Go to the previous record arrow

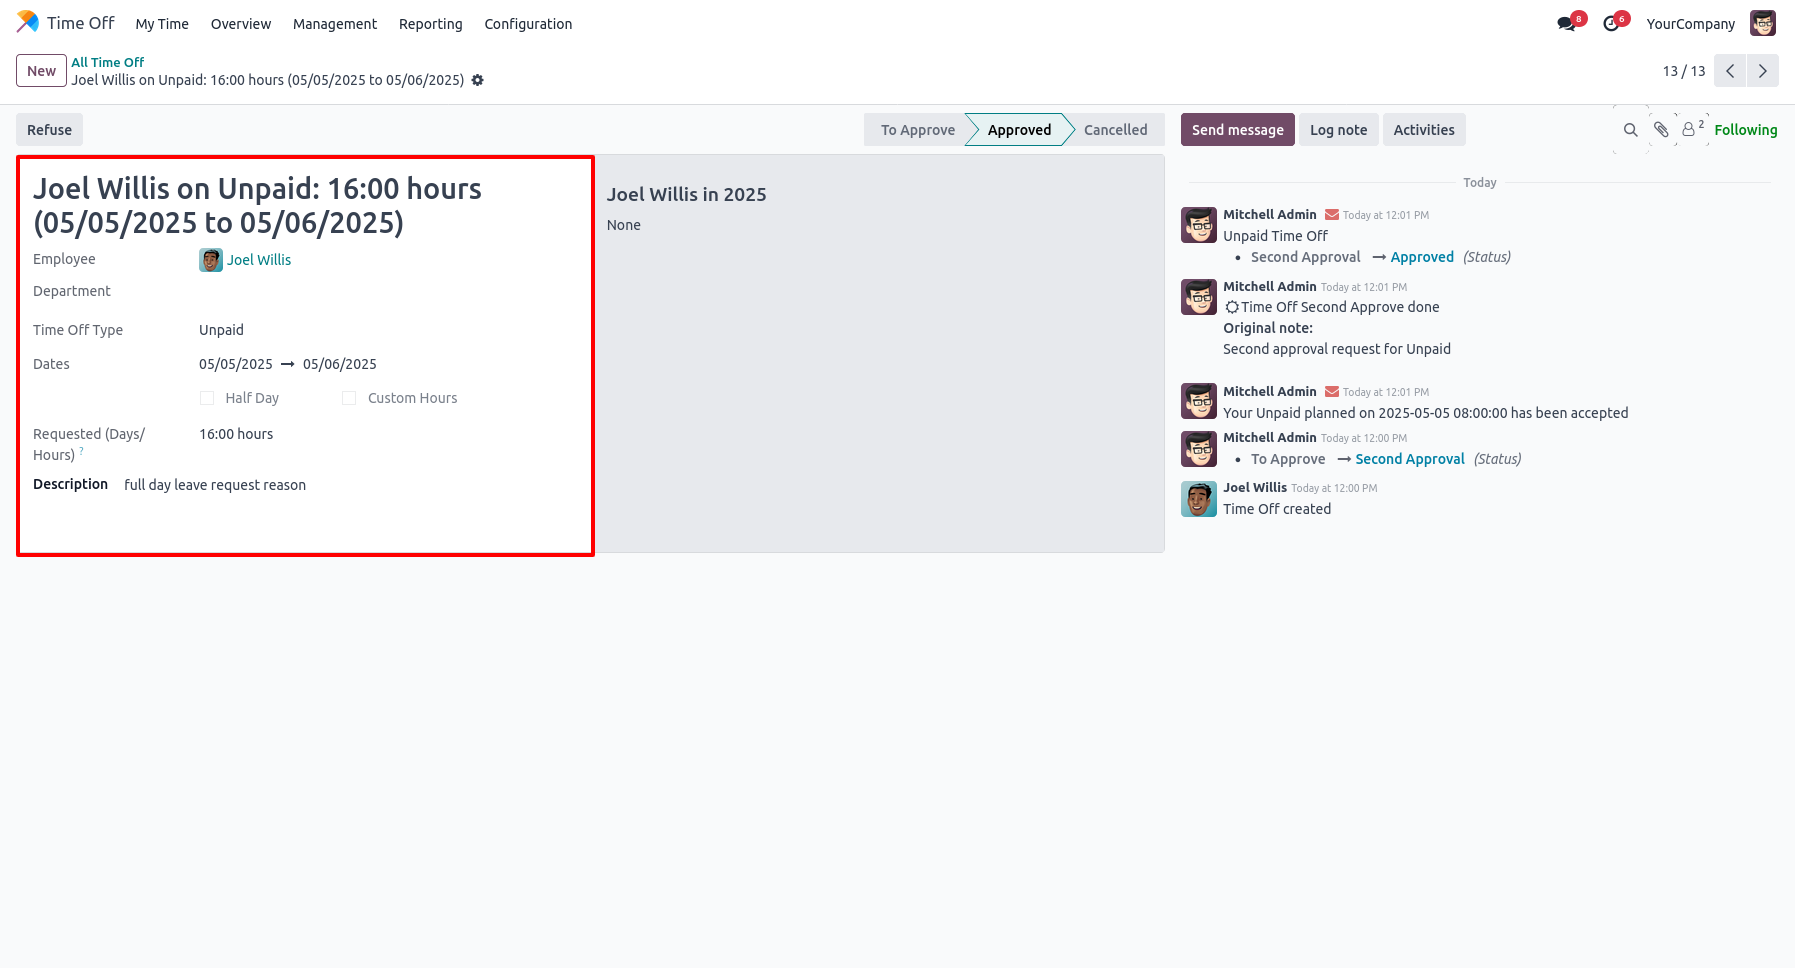click(1730, 71)
